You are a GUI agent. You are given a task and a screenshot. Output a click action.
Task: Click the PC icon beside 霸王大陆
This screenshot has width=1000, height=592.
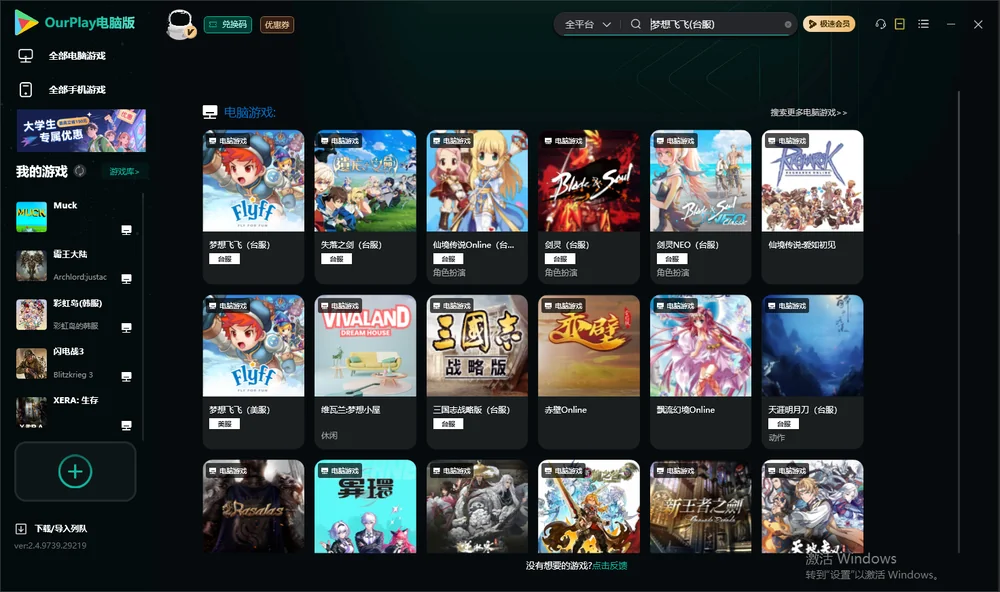(x=126, y=279)
